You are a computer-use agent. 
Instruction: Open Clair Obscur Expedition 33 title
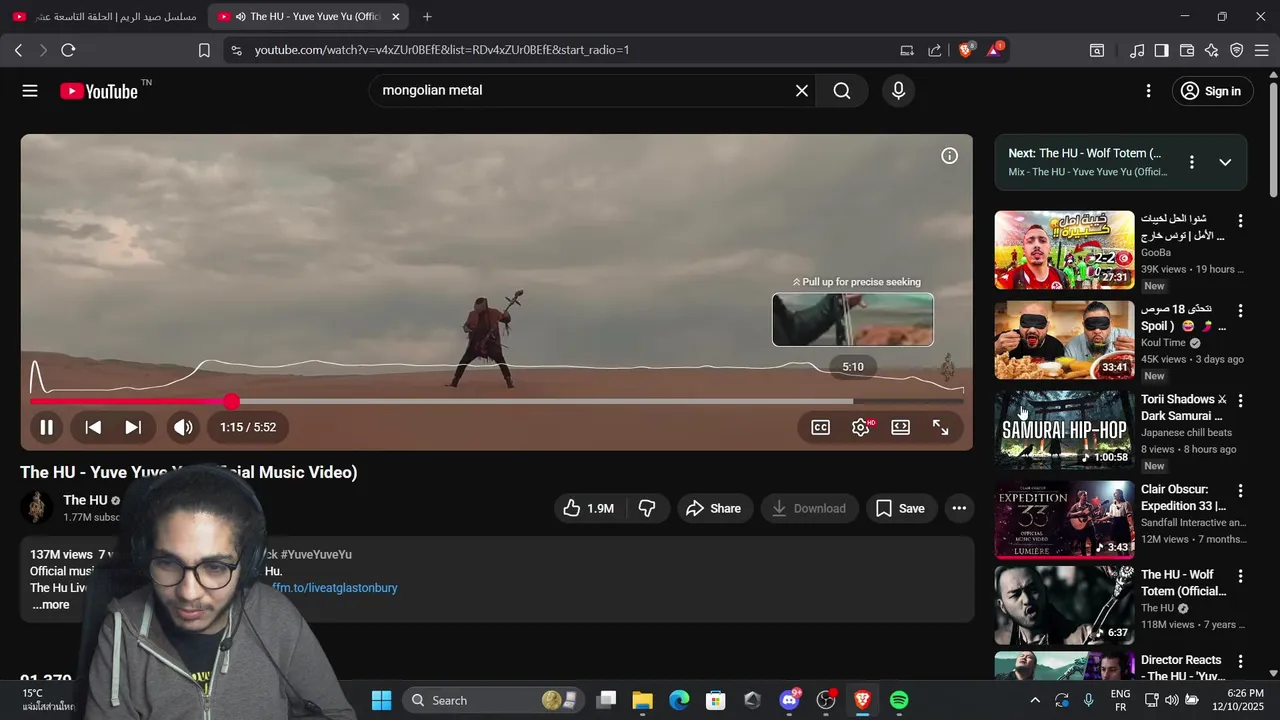pos(1183,498)
